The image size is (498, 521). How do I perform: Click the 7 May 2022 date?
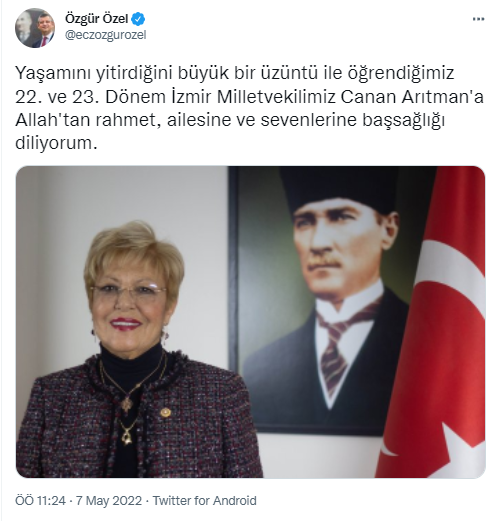click(109, 501)
